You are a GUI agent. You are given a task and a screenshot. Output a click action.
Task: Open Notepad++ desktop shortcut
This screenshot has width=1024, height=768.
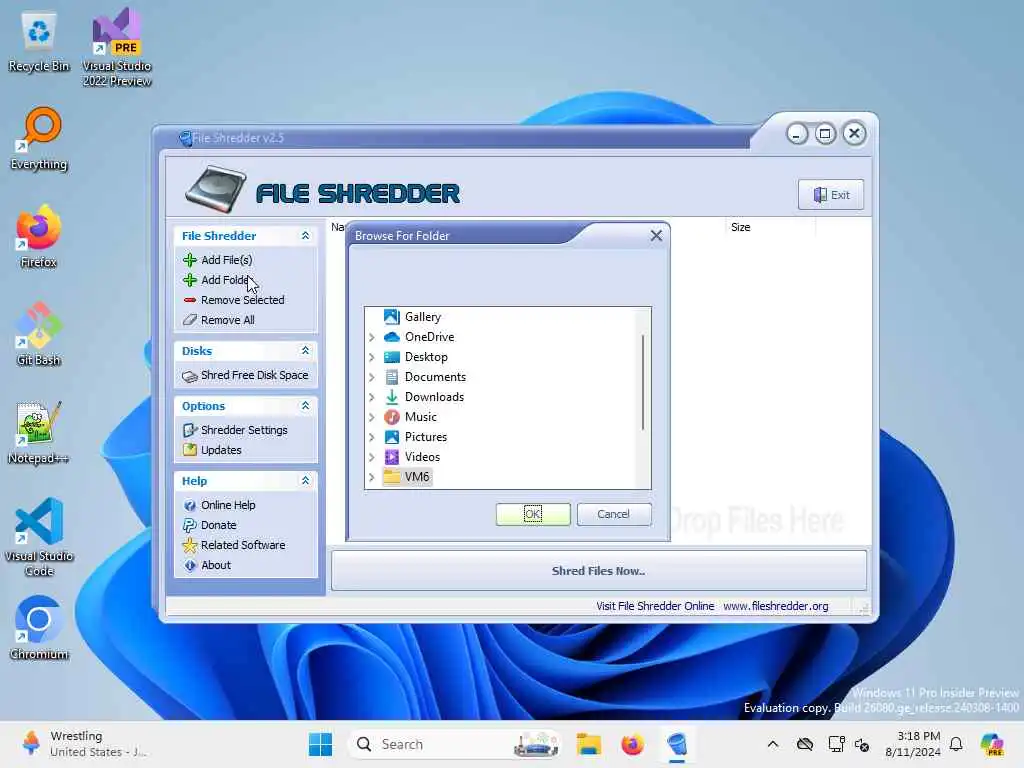(38, 433)
